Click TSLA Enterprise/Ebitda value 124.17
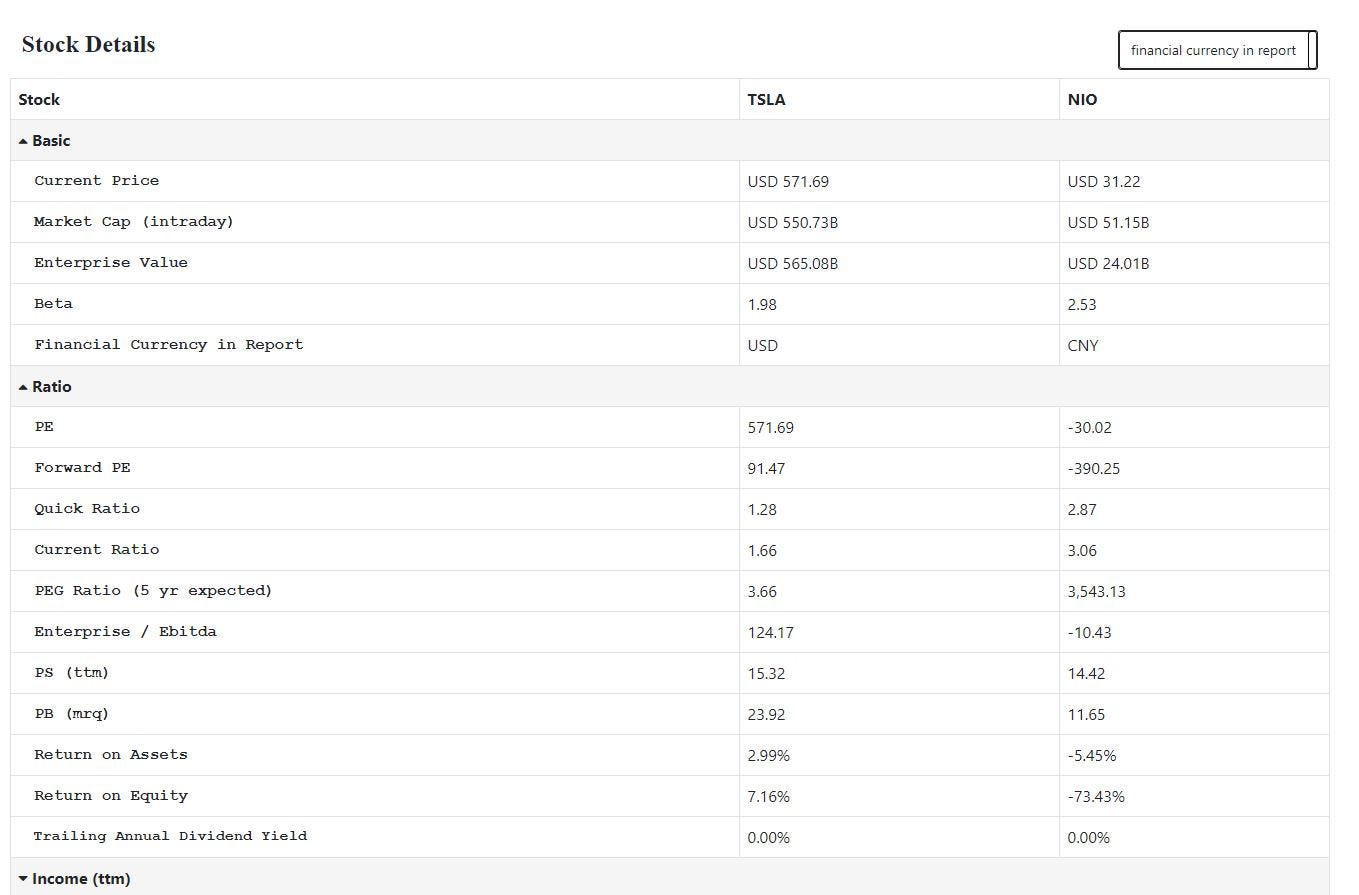Image resolution: width=1359 pixels, height=895 pixels. pyautogui.click(x=771, y=633)
